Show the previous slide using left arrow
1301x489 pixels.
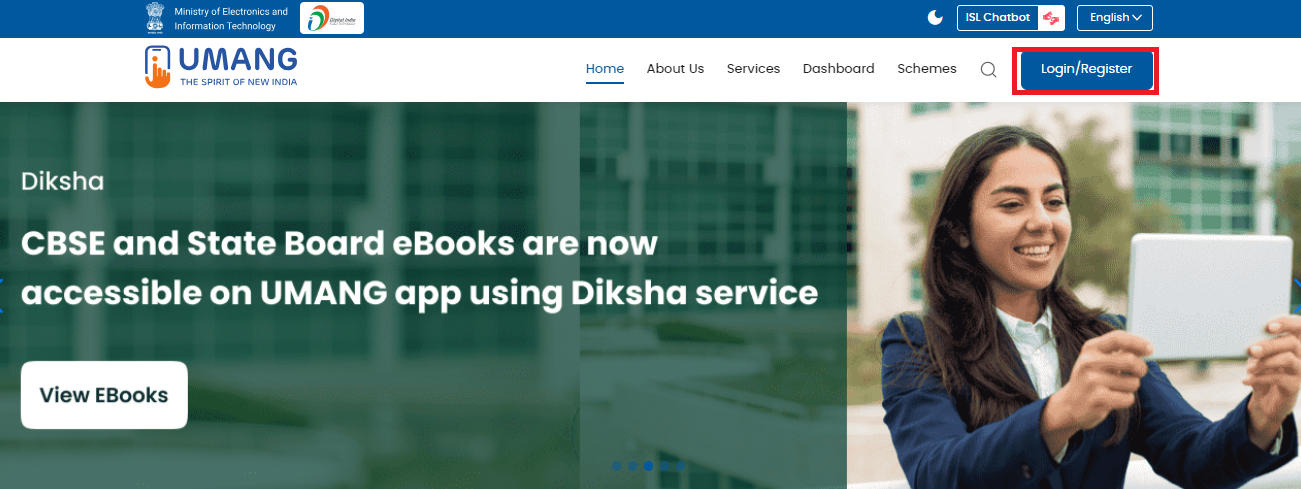[2, 296]
